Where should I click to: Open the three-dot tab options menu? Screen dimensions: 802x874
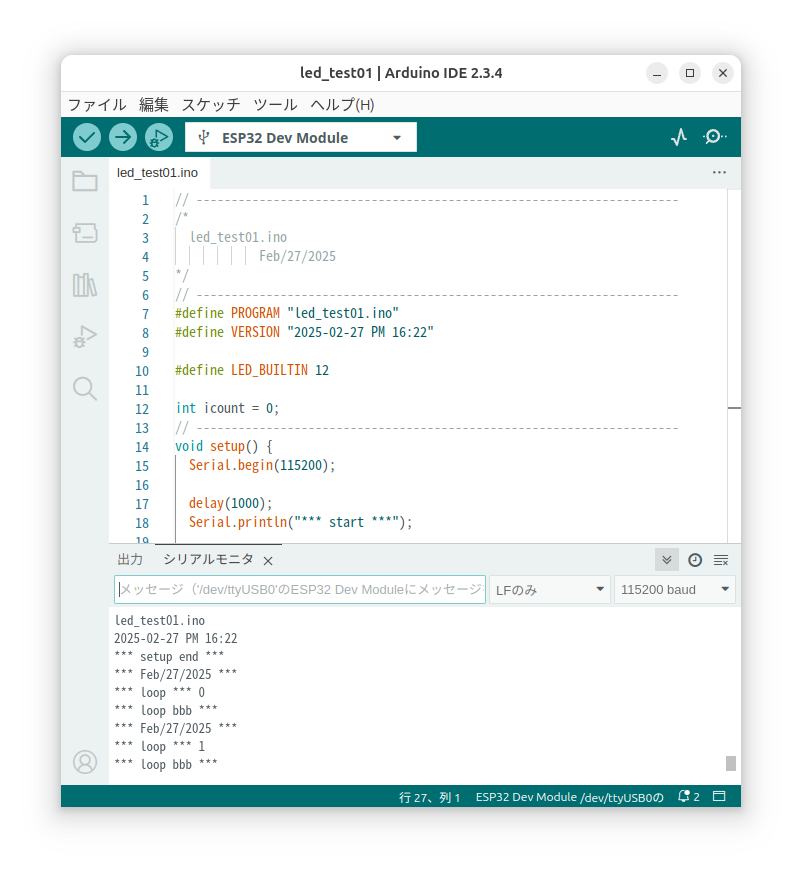click(x=720, y=173)
